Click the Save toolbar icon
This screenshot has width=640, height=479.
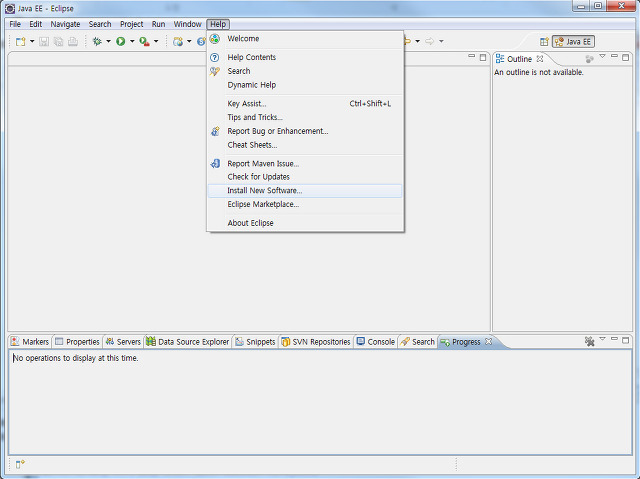tap(44, 41)
